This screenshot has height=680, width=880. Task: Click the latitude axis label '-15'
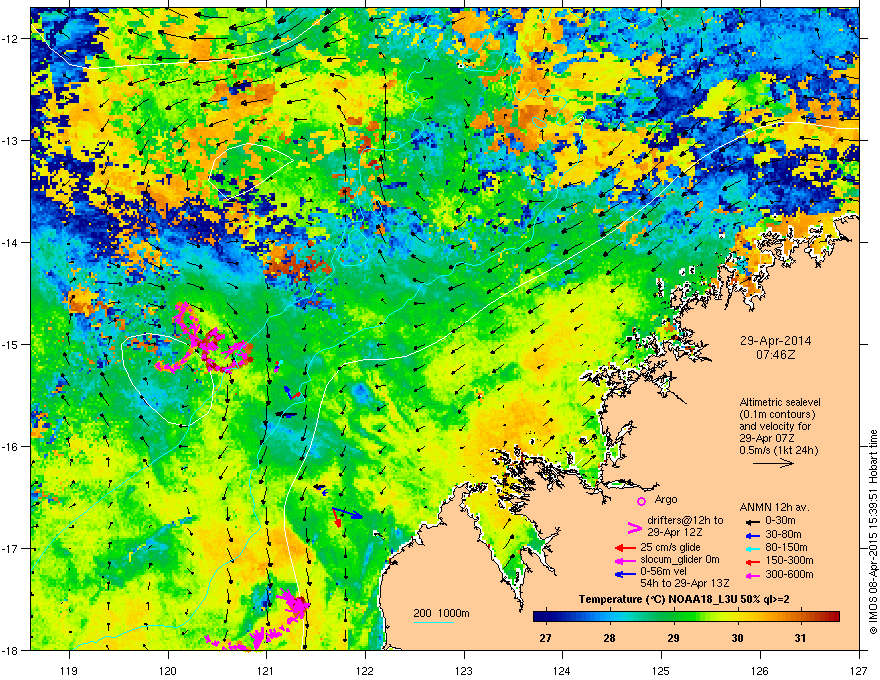pos(11,344)
